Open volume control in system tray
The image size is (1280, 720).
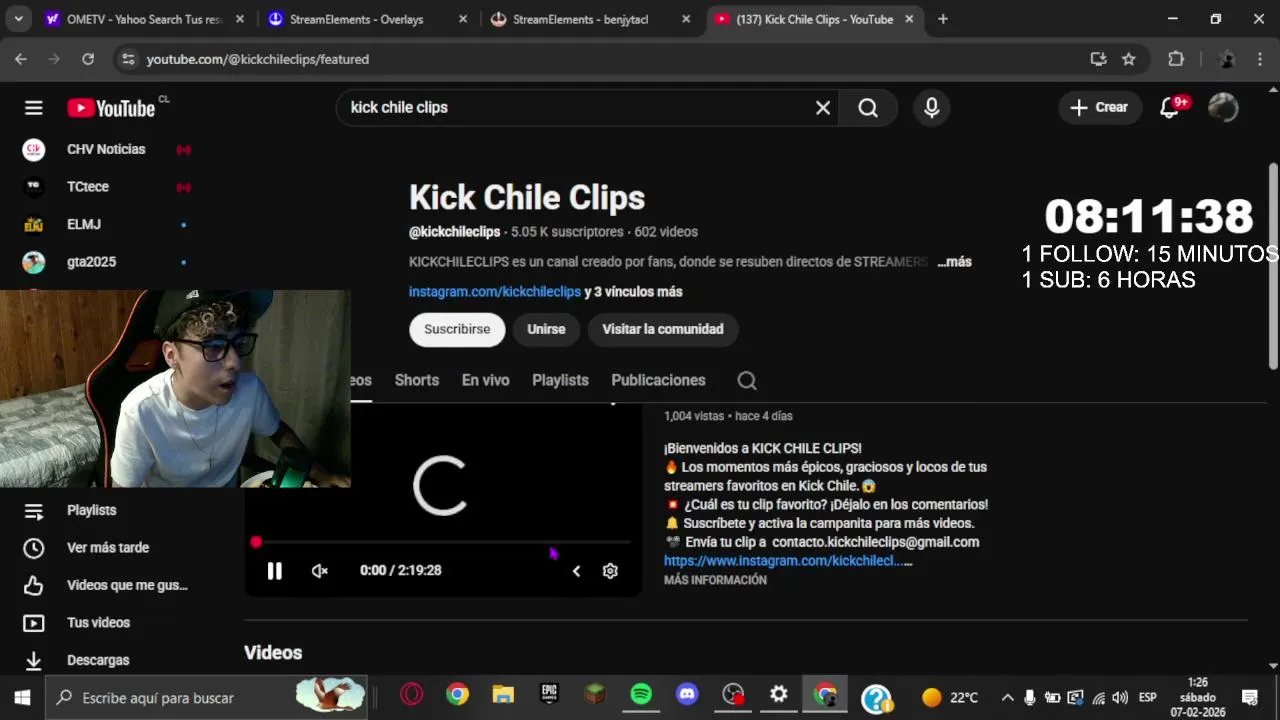click(x=1120, y=698)
